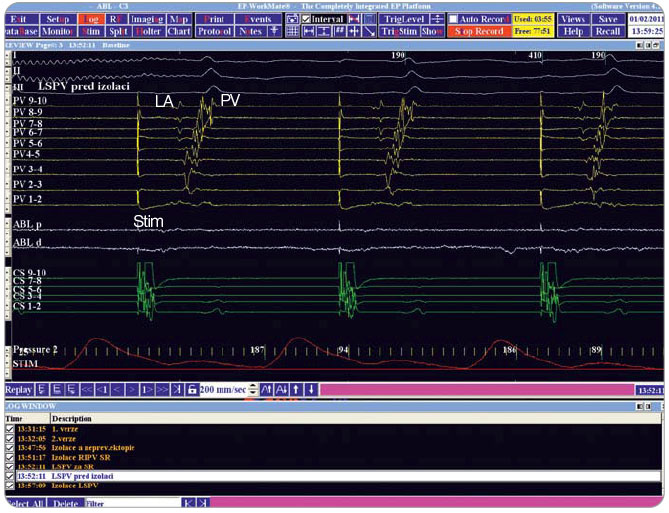
Task: Click the TrigLevel adjust arrows icon
Action: tap(437, 19)
